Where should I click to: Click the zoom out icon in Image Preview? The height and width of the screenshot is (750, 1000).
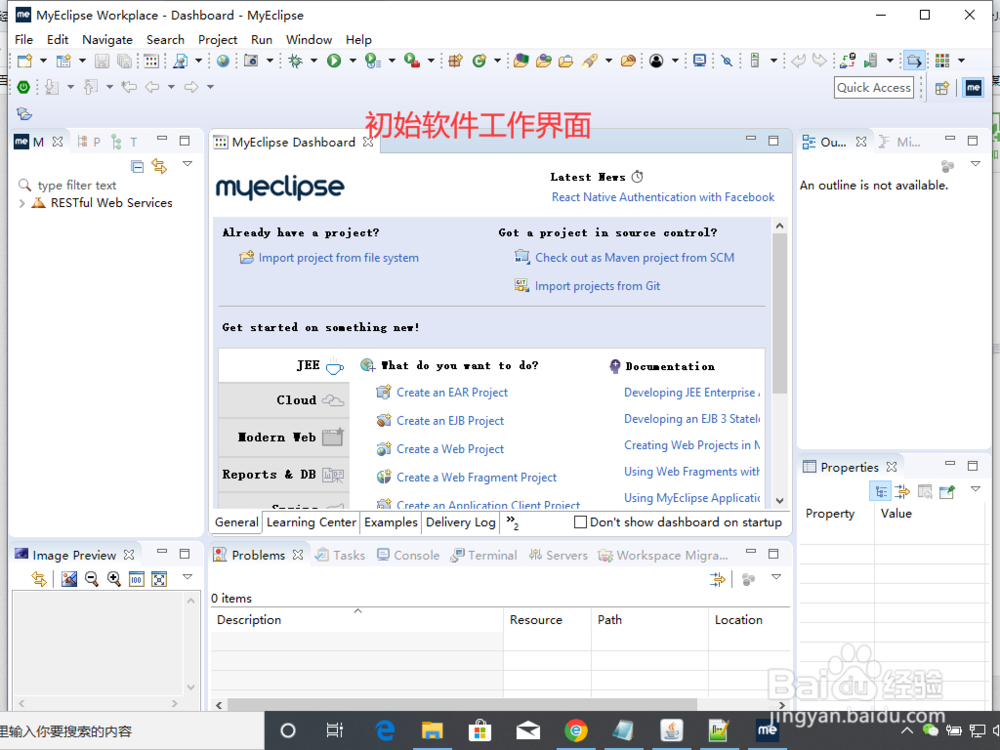91,579
